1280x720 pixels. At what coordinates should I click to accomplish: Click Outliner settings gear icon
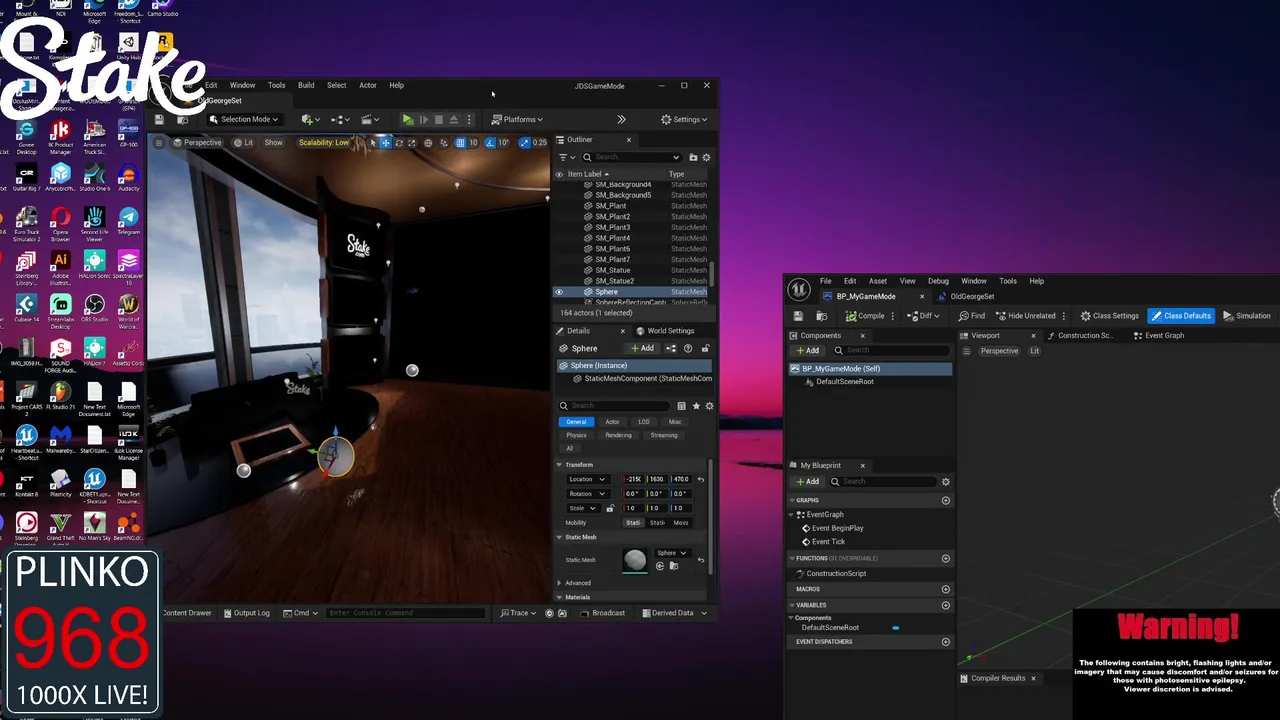706,157
